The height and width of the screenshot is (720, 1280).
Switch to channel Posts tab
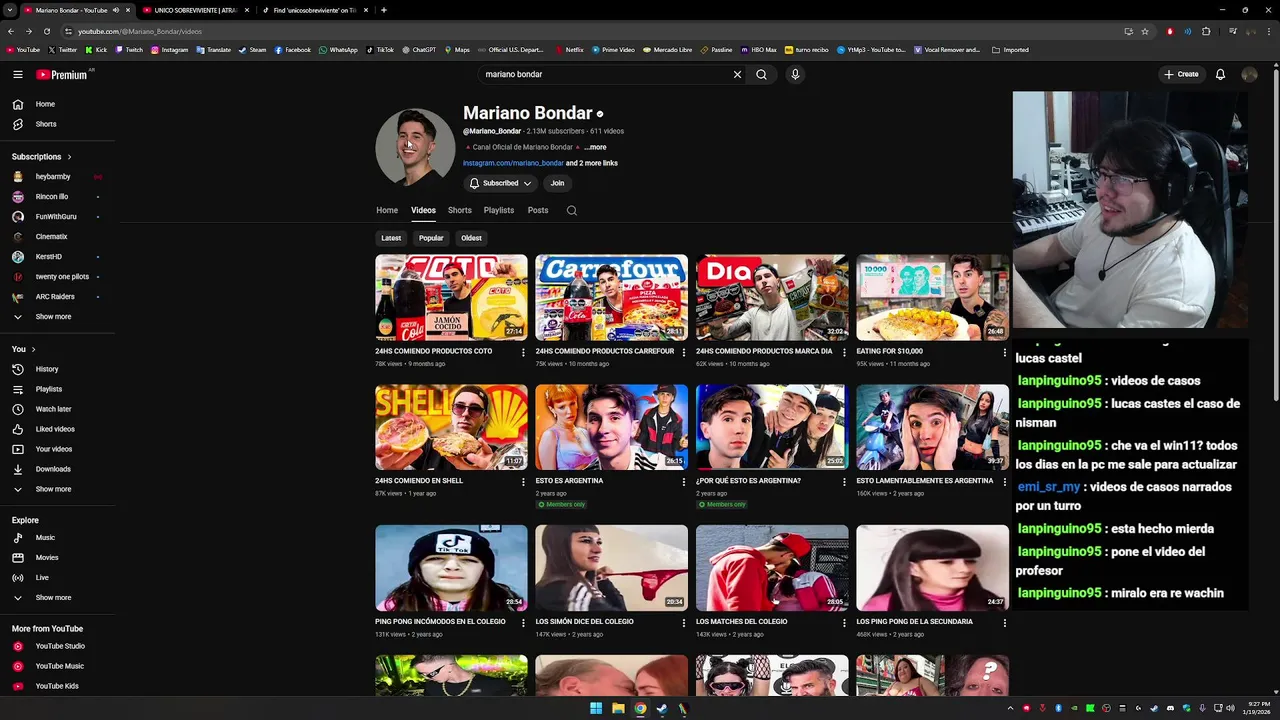coord(538,210)
